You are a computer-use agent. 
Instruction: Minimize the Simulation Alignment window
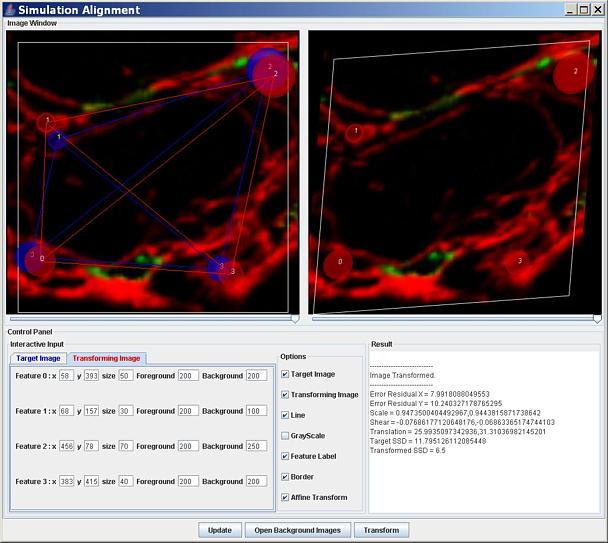click(569, 10)
